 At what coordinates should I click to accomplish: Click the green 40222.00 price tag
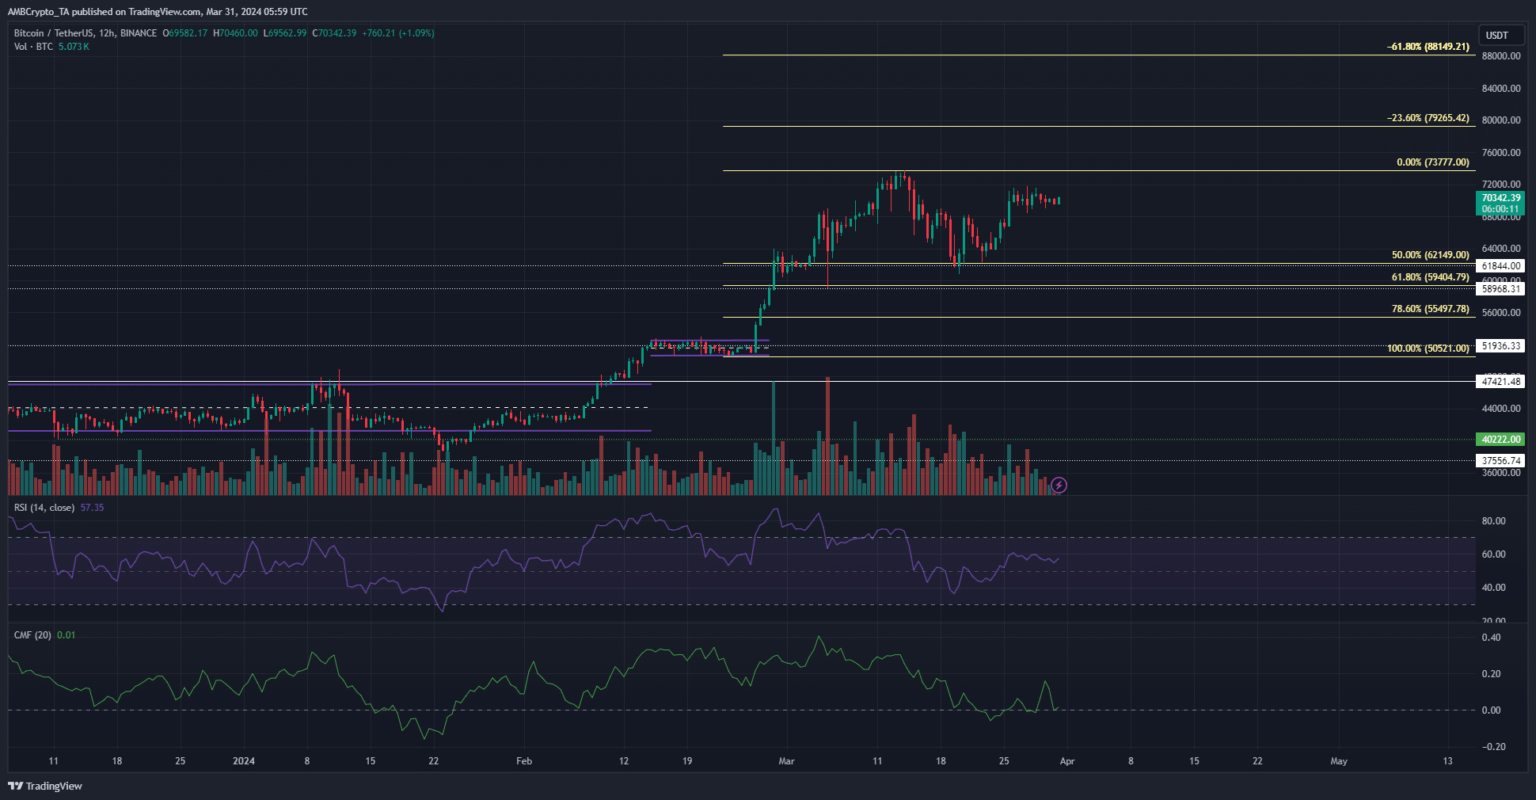1500,439
